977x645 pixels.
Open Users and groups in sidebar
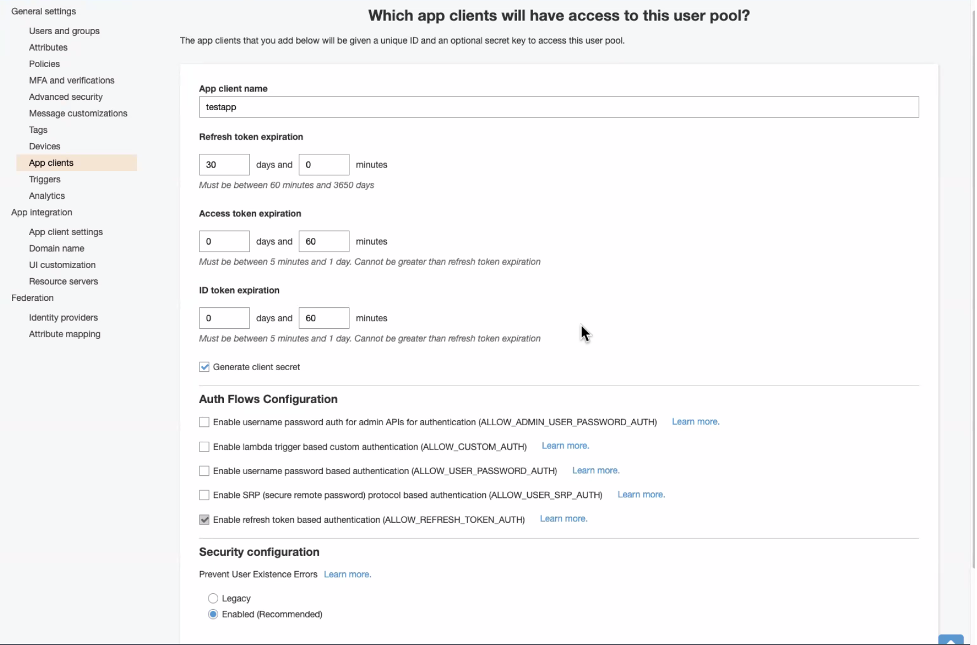click(x=64, y=31)
